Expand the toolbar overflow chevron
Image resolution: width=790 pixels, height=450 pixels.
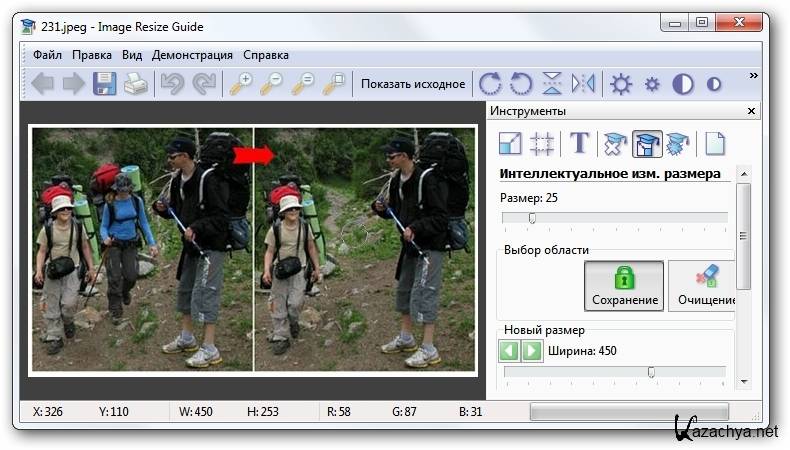point(753,76)
